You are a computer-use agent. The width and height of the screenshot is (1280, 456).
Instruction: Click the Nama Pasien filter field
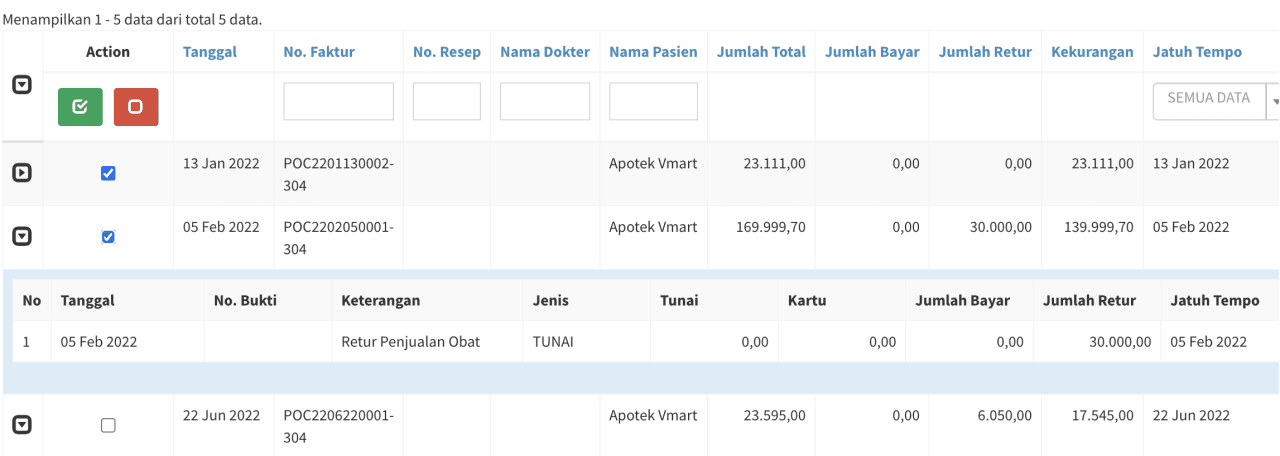[x=653, y=101]
